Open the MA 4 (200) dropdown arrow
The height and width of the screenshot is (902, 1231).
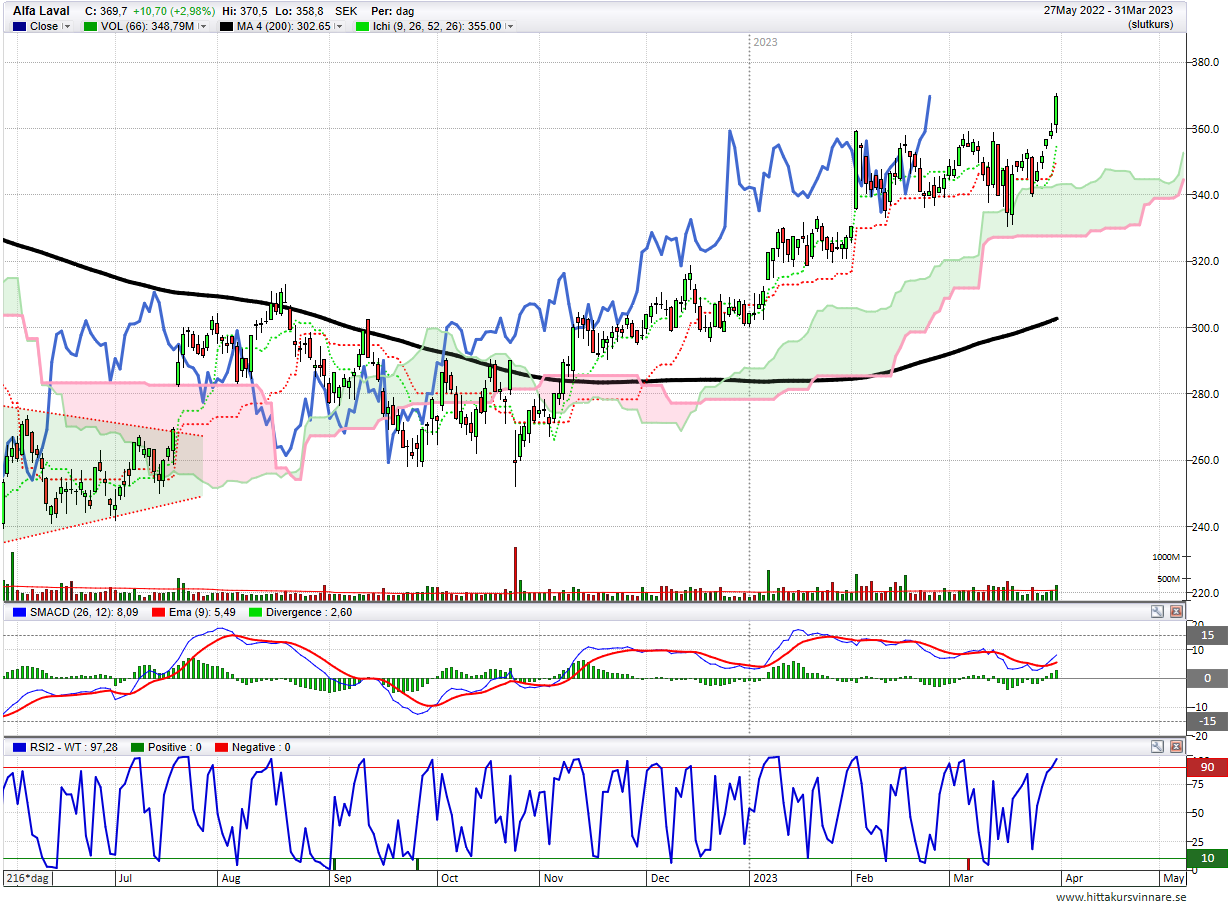coord(338,27)
